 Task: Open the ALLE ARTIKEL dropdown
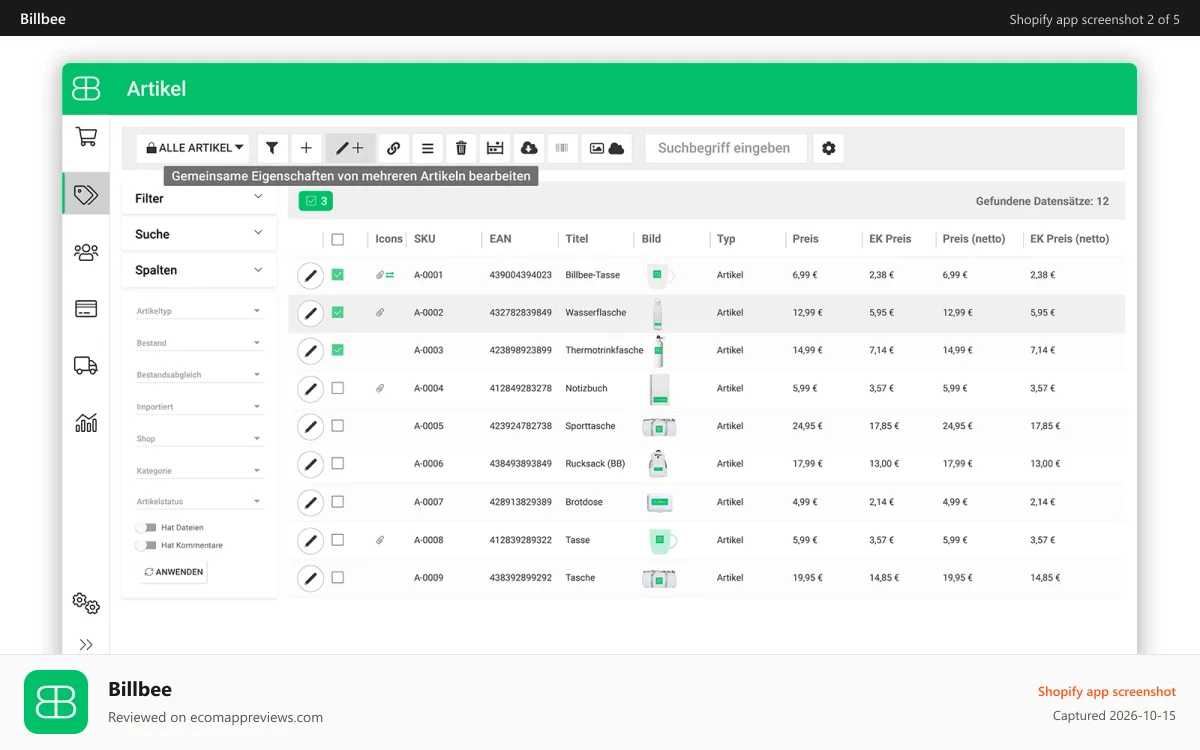pyautogui.click(x=194, y=148)
